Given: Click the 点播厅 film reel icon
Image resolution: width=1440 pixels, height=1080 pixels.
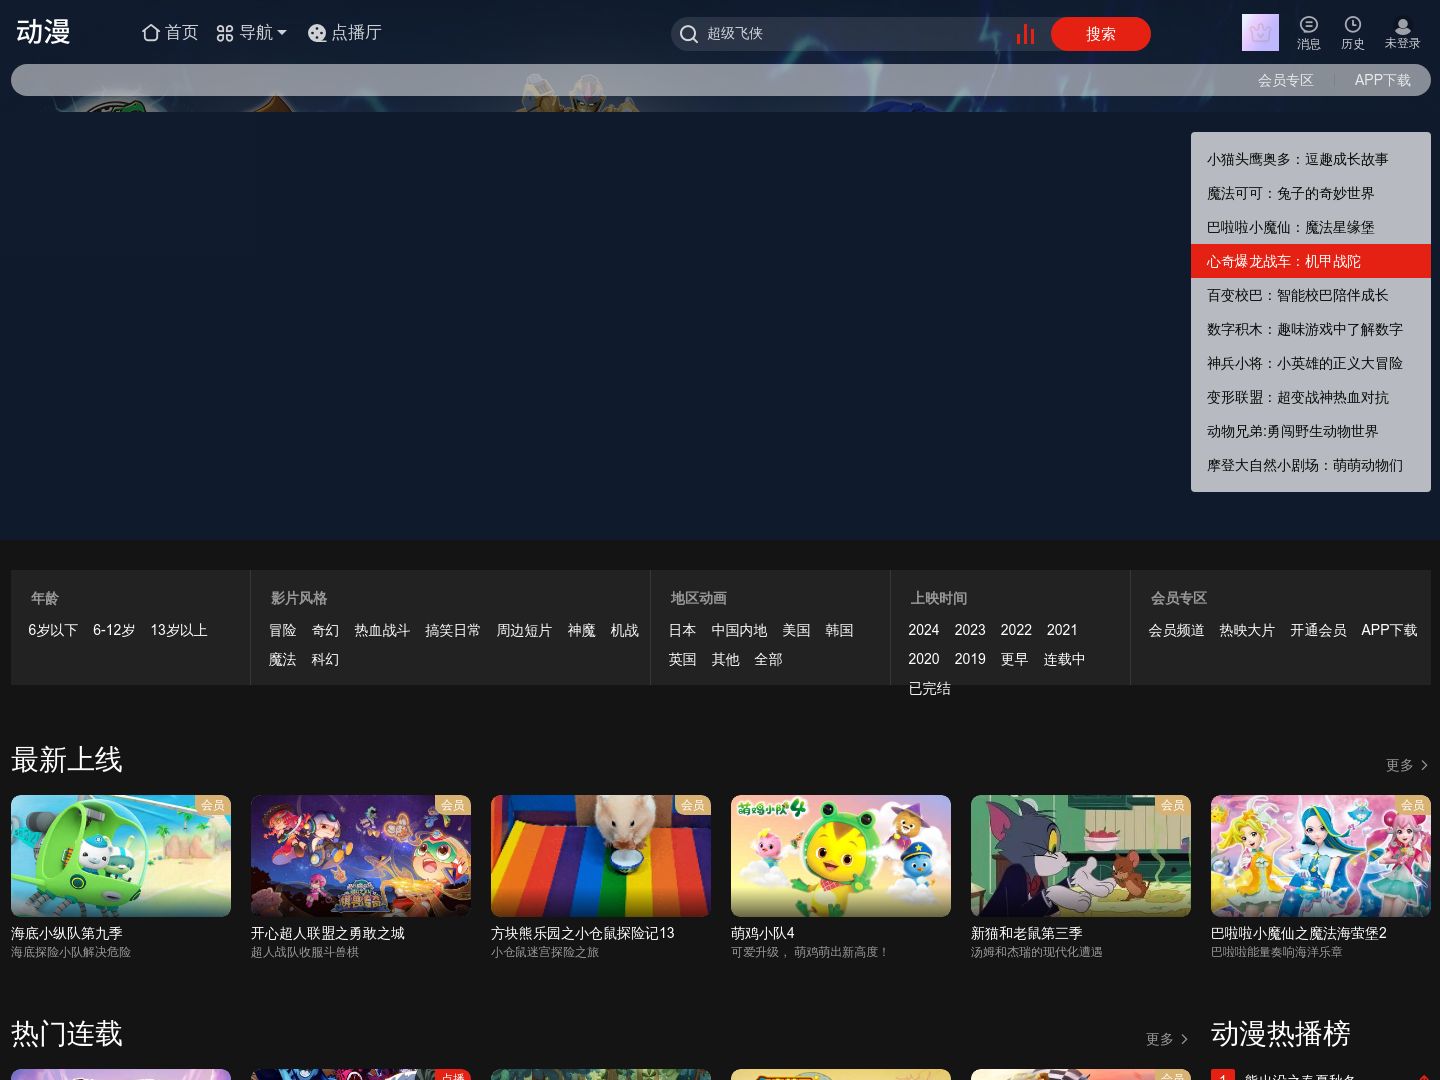Looking at the screenshot, I should (x=317, y=33).
